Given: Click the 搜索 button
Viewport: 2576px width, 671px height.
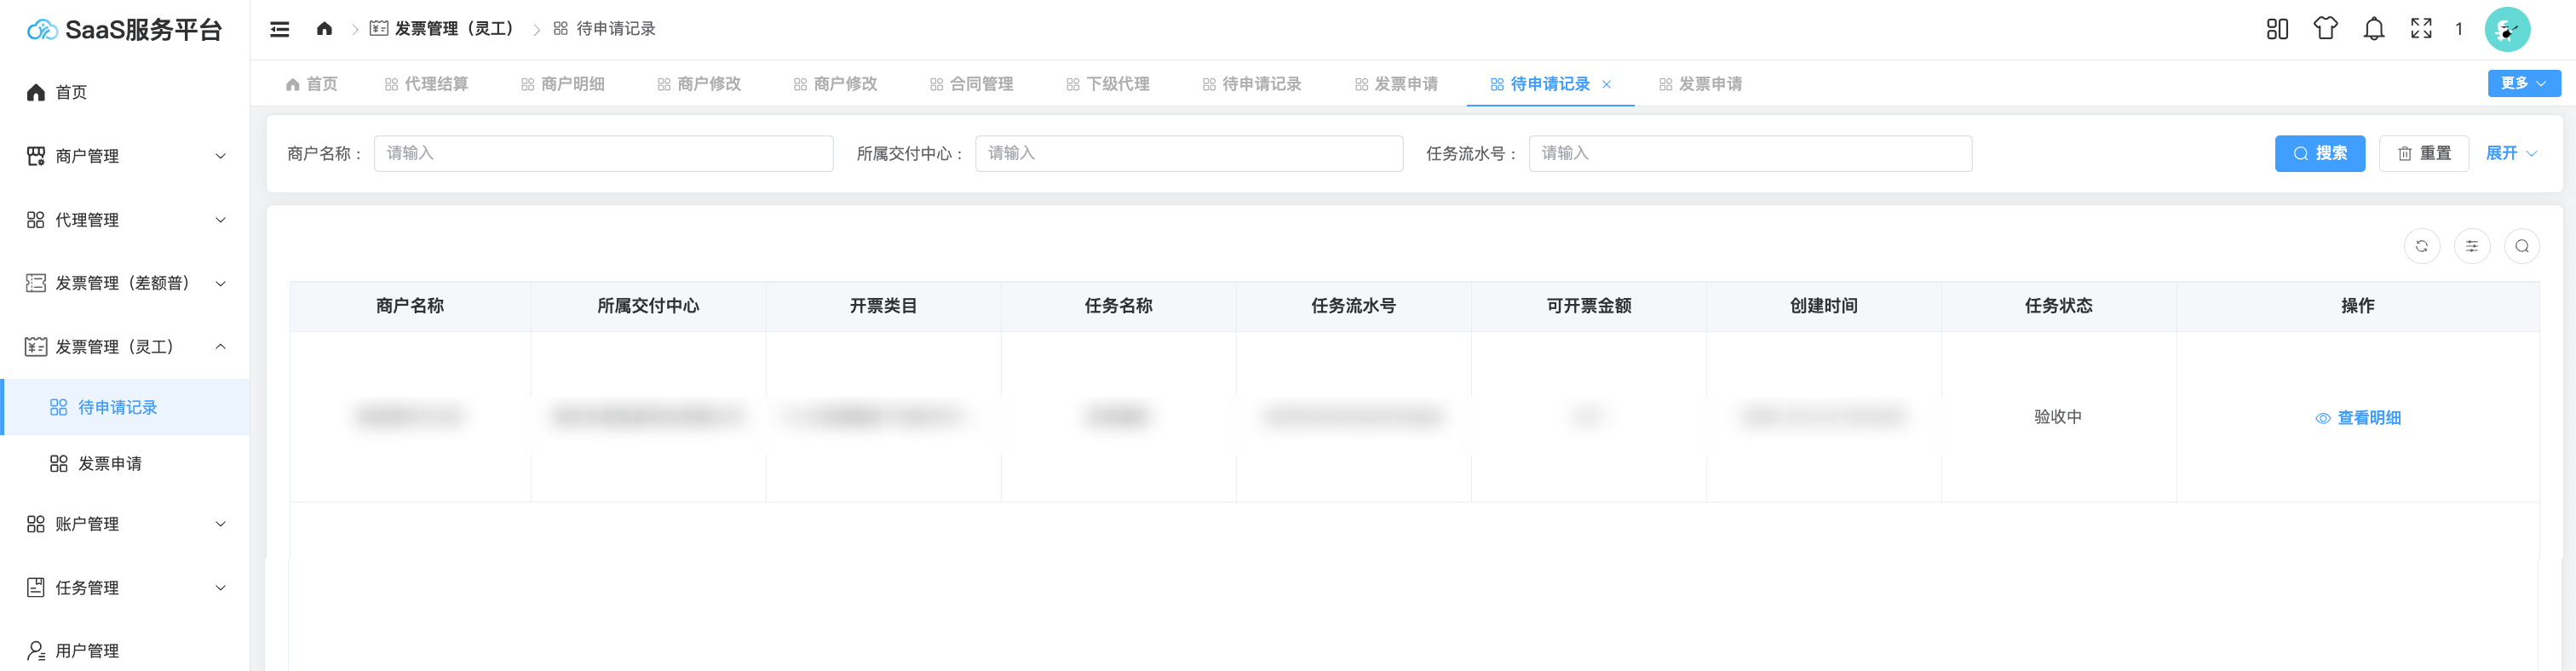Looking at the screenshot, I should coord(2319,153).
